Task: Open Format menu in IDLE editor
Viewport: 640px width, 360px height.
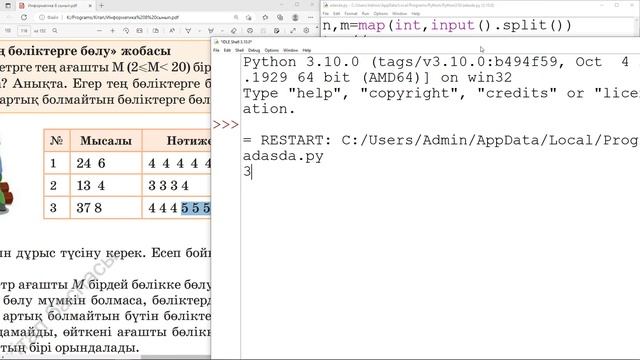Action: (x=351, y=13)
